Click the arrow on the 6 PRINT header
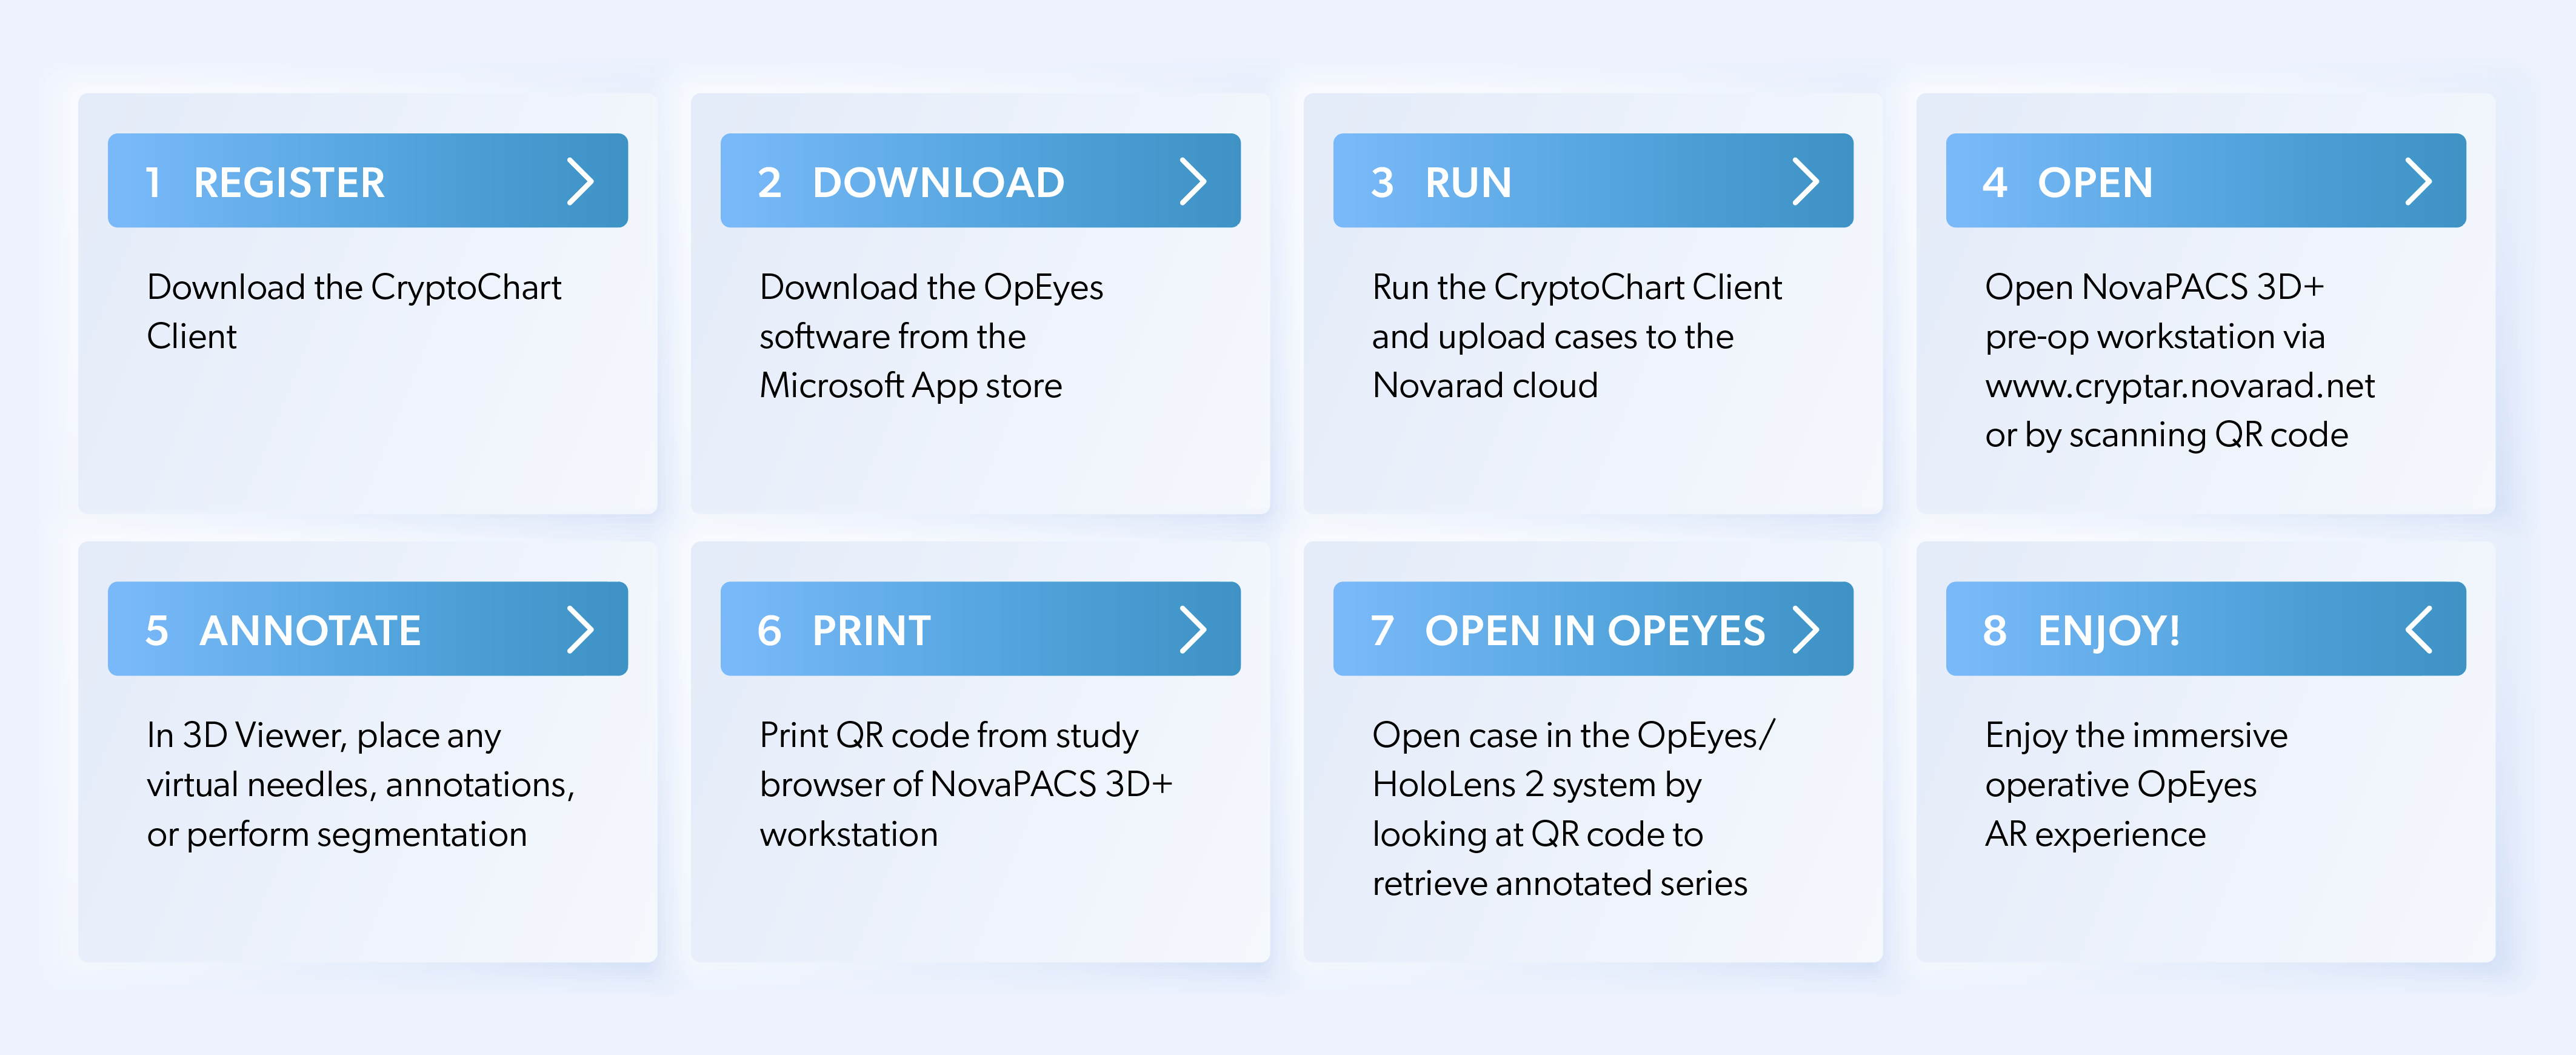This screenshot has height=1055, width=2576. (1193, 629)
